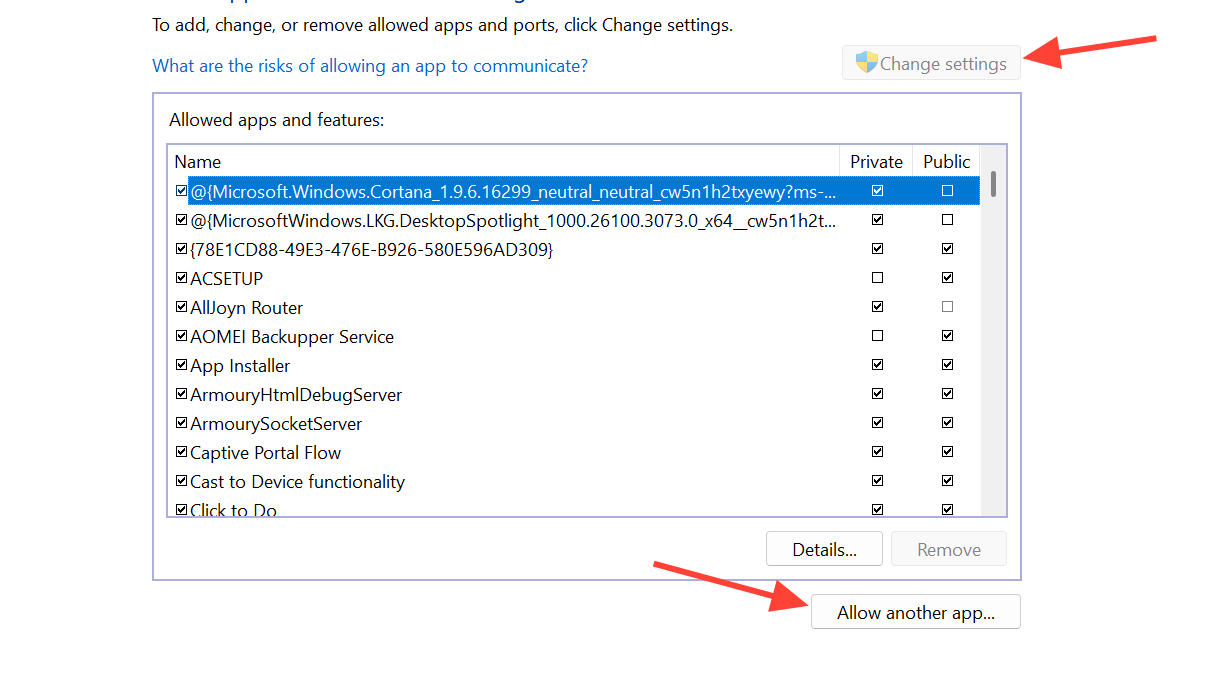This screenshot has height=679, width=1207.
Task: Toggle Public checkbox for Cortana entry
Action: (947, 190)
